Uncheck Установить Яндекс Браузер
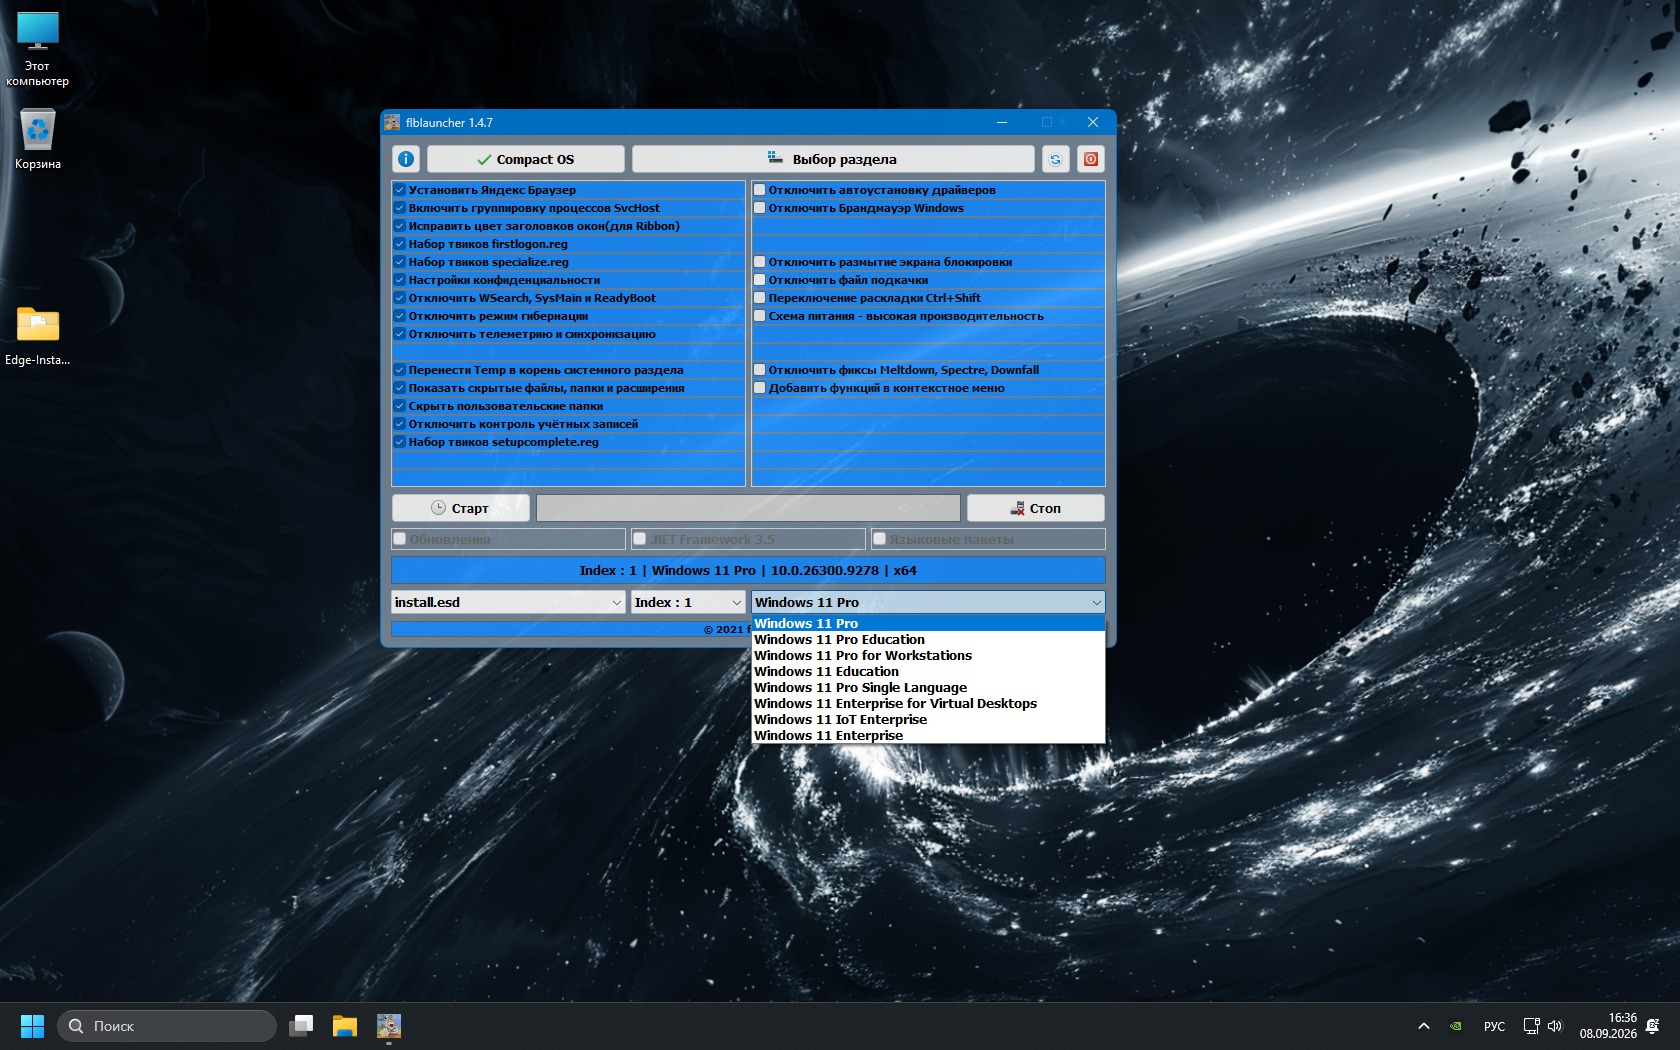The width and height of the screenshot is (1680, 1050). click(400, 190)
